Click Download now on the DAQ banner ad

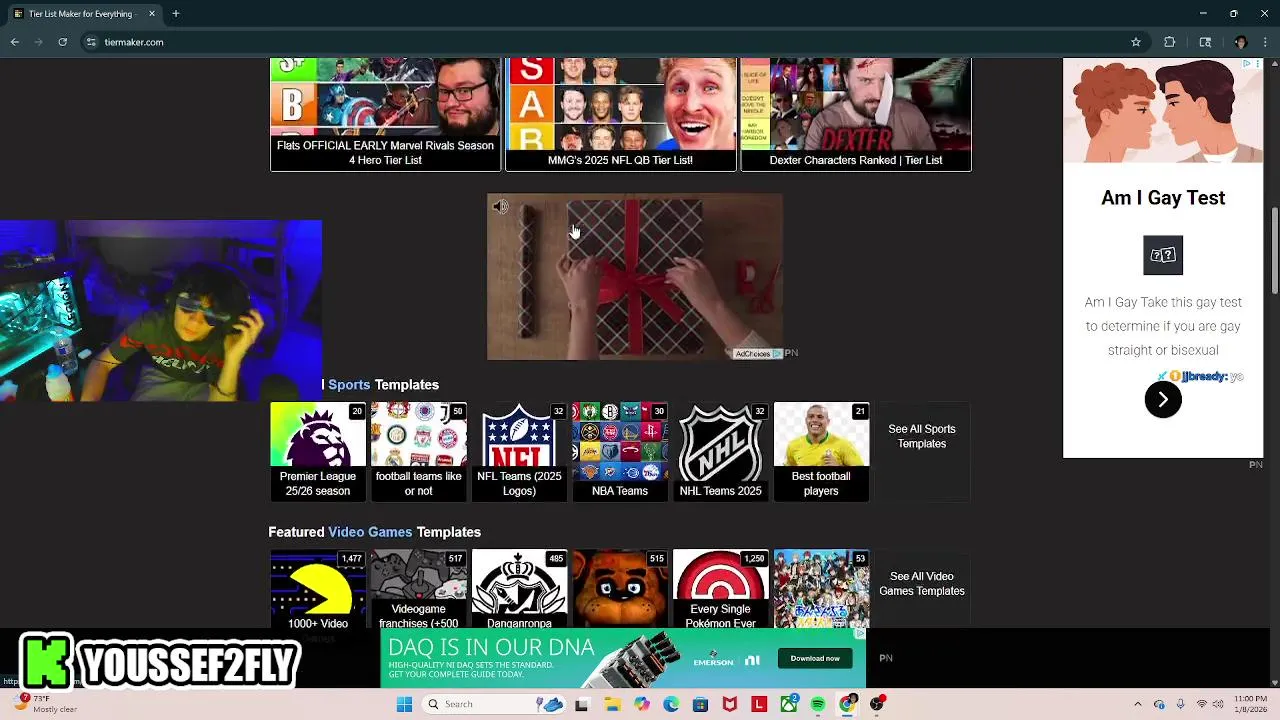(x=815, y=658)
